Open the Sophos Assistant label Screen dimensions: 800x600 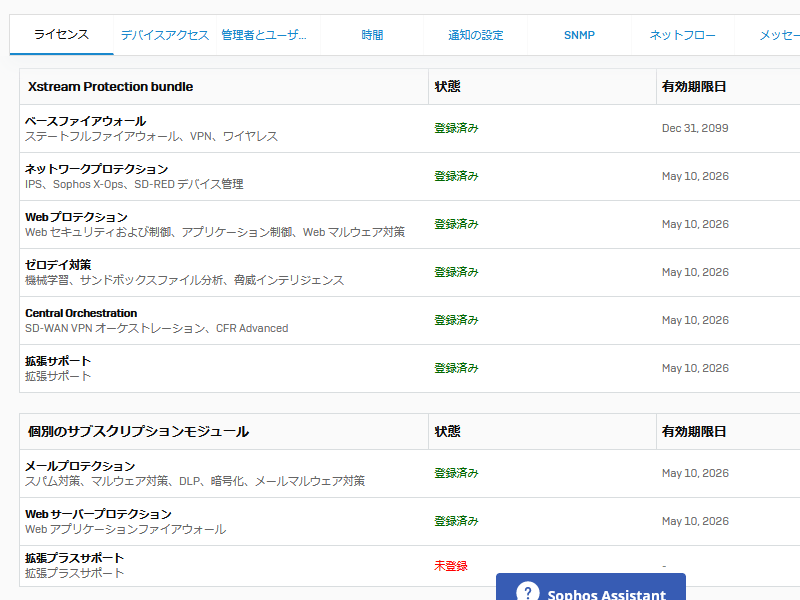point(606,595)
